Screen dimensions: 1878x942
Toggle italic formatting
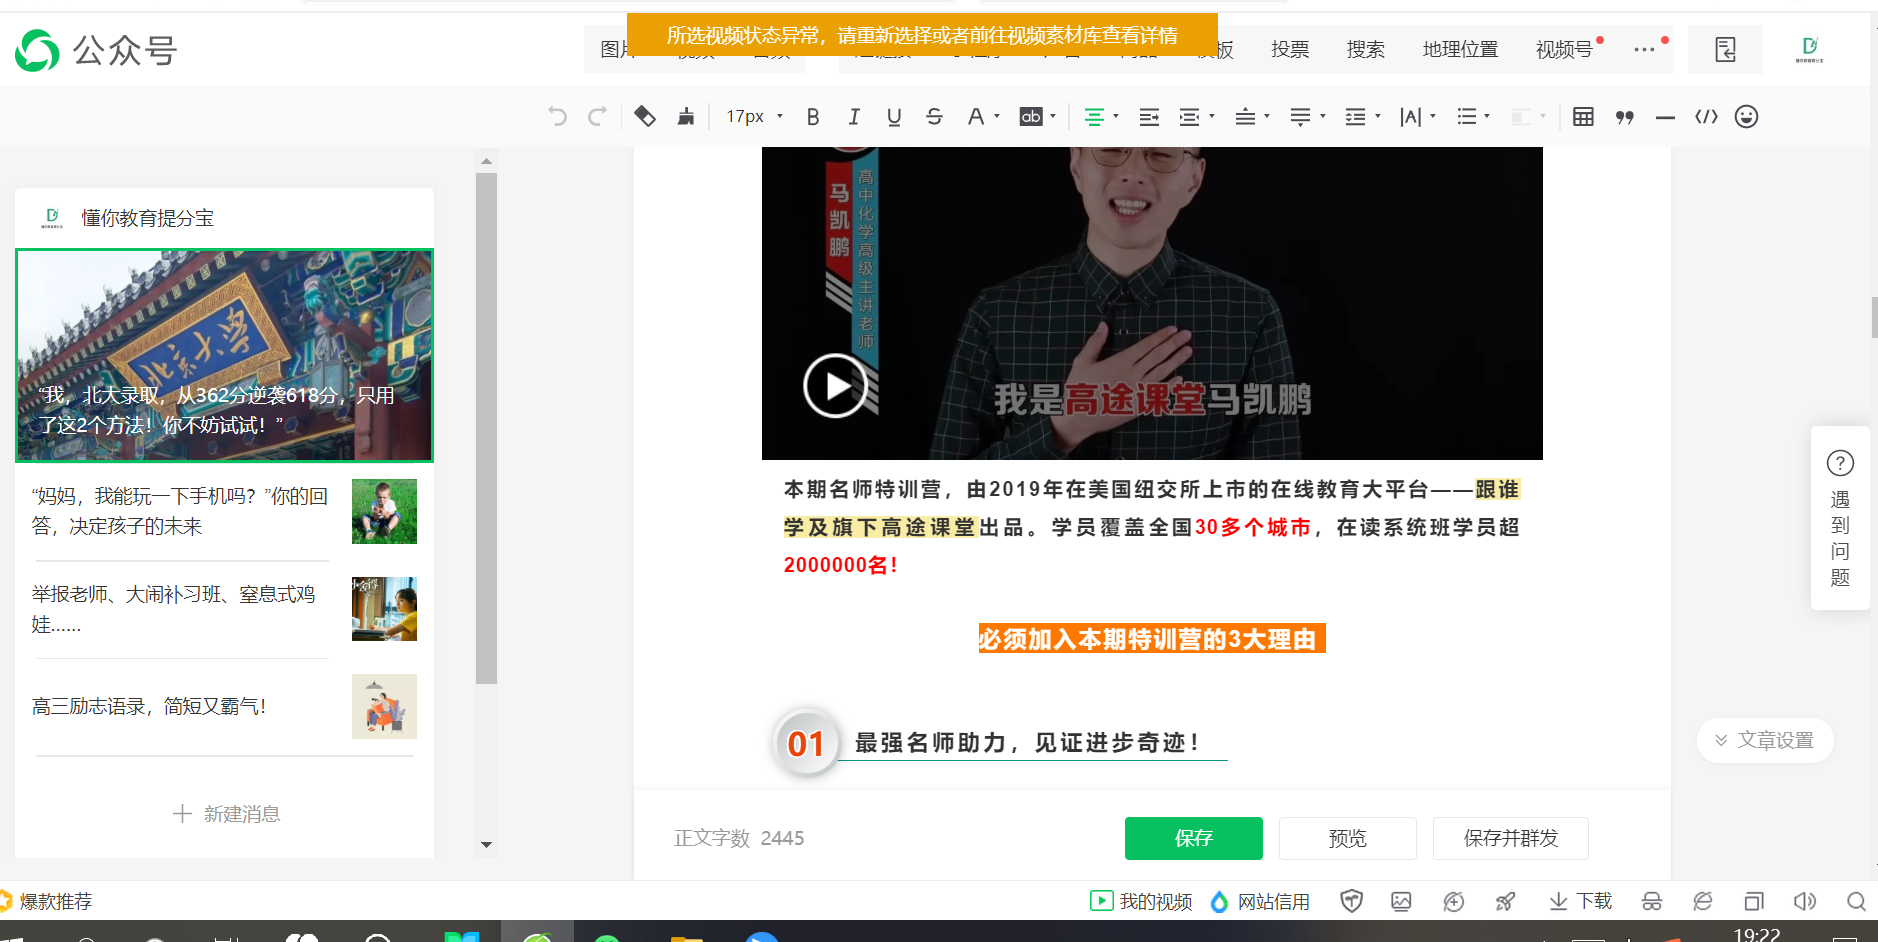tap(854, 117)
